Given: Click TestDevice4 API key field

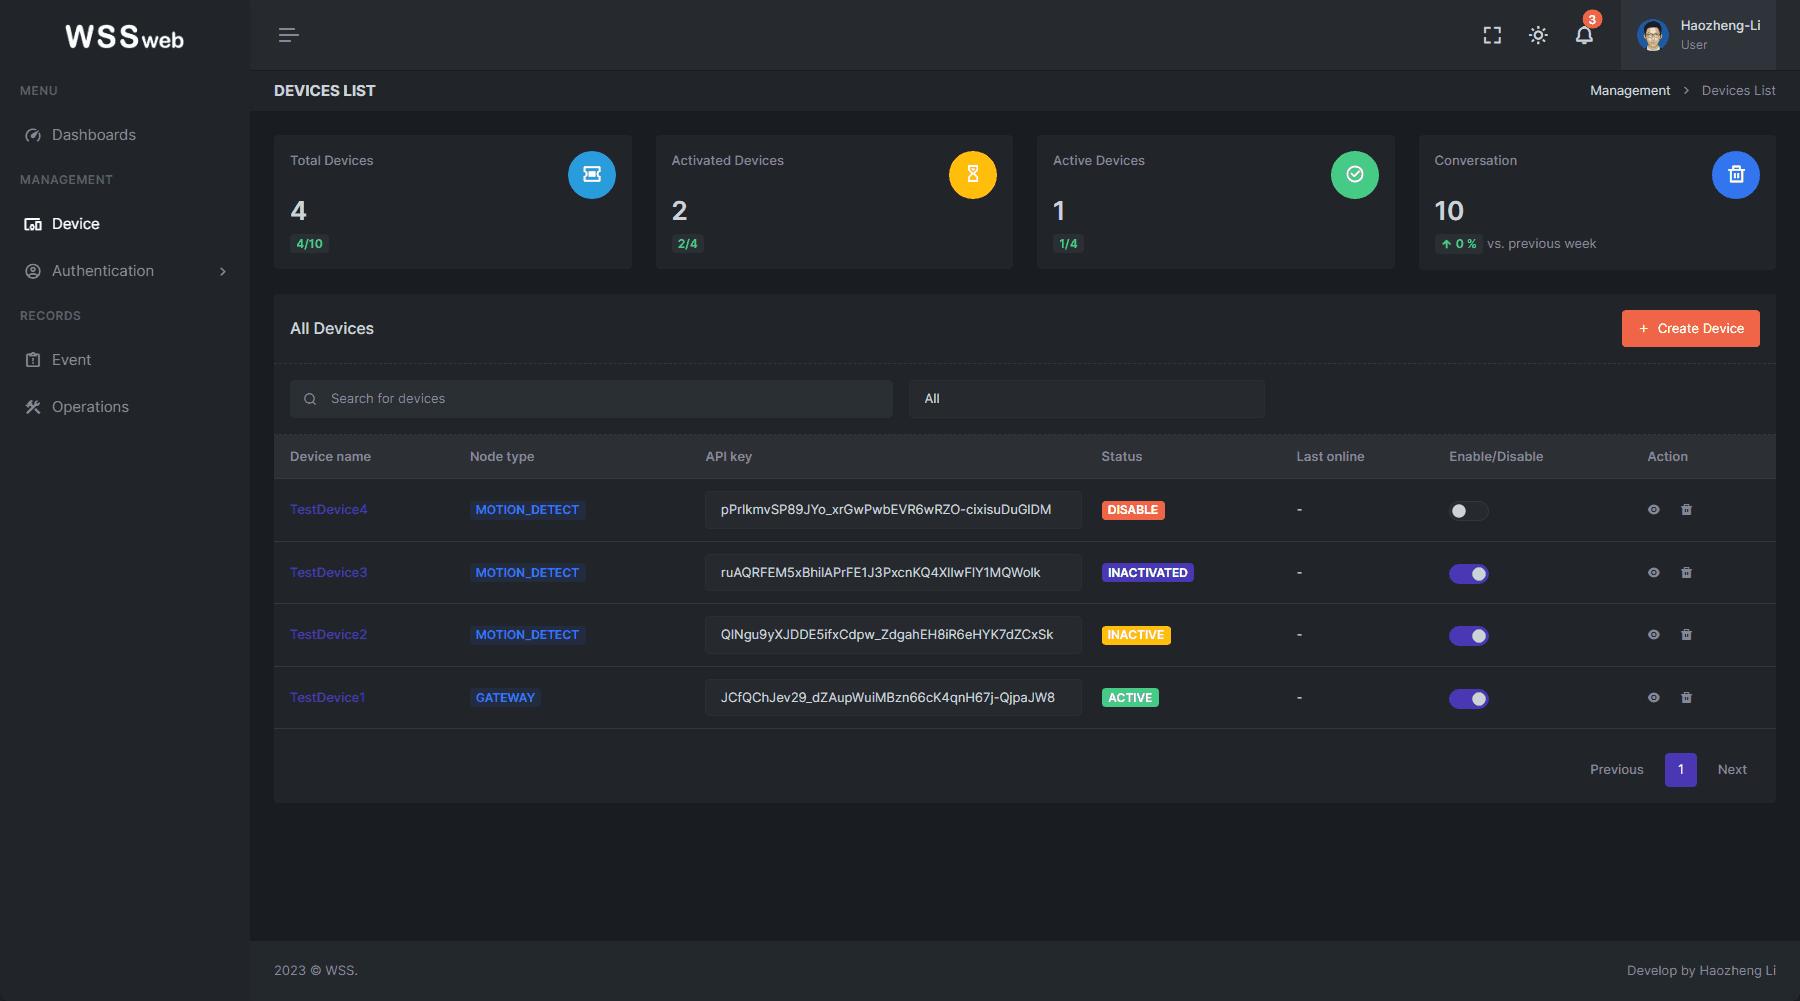Looking at the screenshot, I should (893, 510).
